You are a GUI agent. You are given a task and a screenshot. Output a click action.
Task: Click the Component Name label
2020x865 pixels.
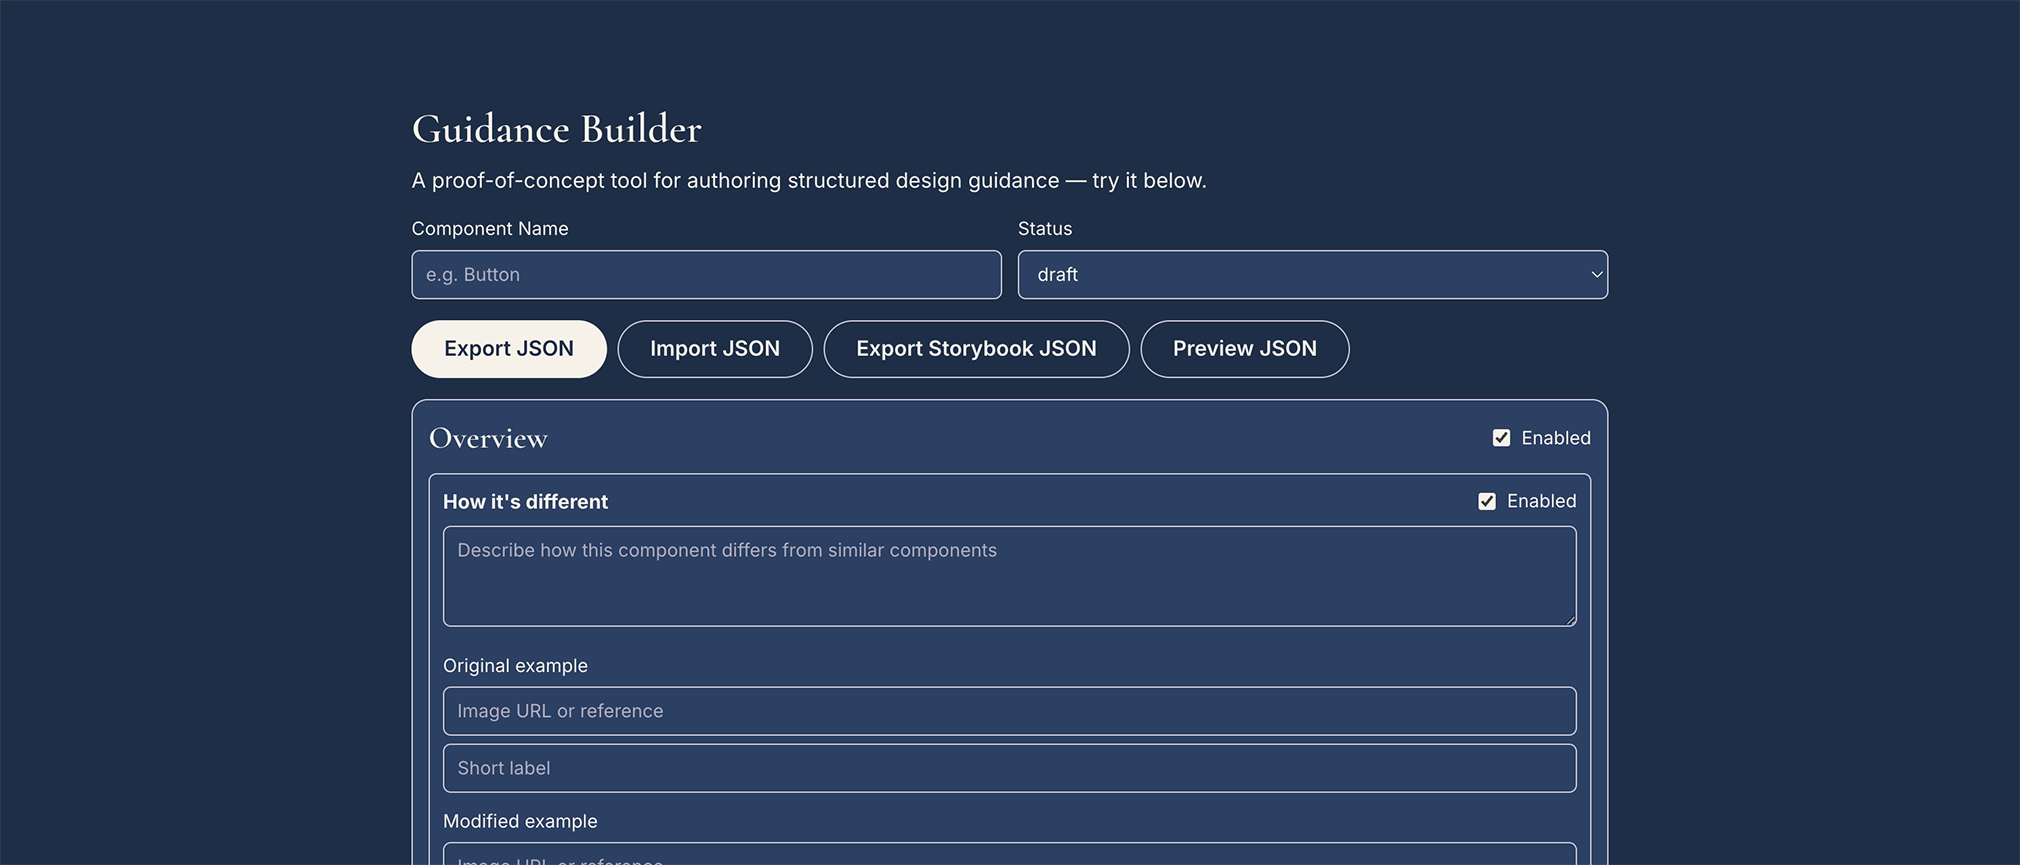[490, 229]
